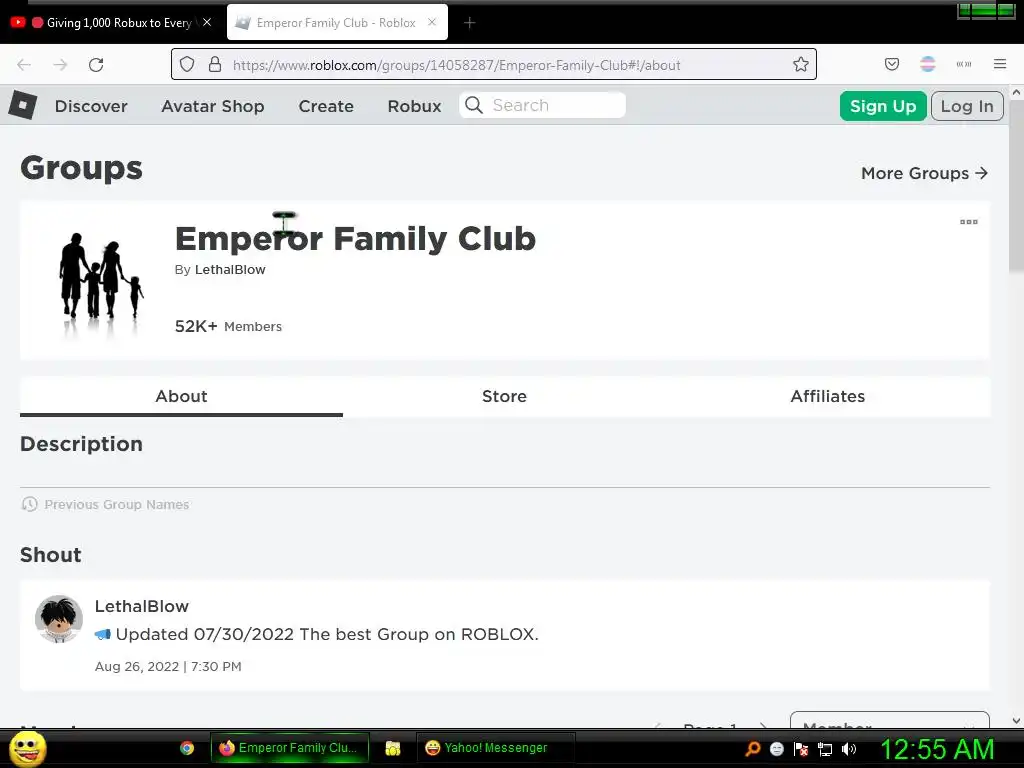Open a new browser tab with plus
This screenshot has width=1024, height=768.
click(x=469, y=23)
